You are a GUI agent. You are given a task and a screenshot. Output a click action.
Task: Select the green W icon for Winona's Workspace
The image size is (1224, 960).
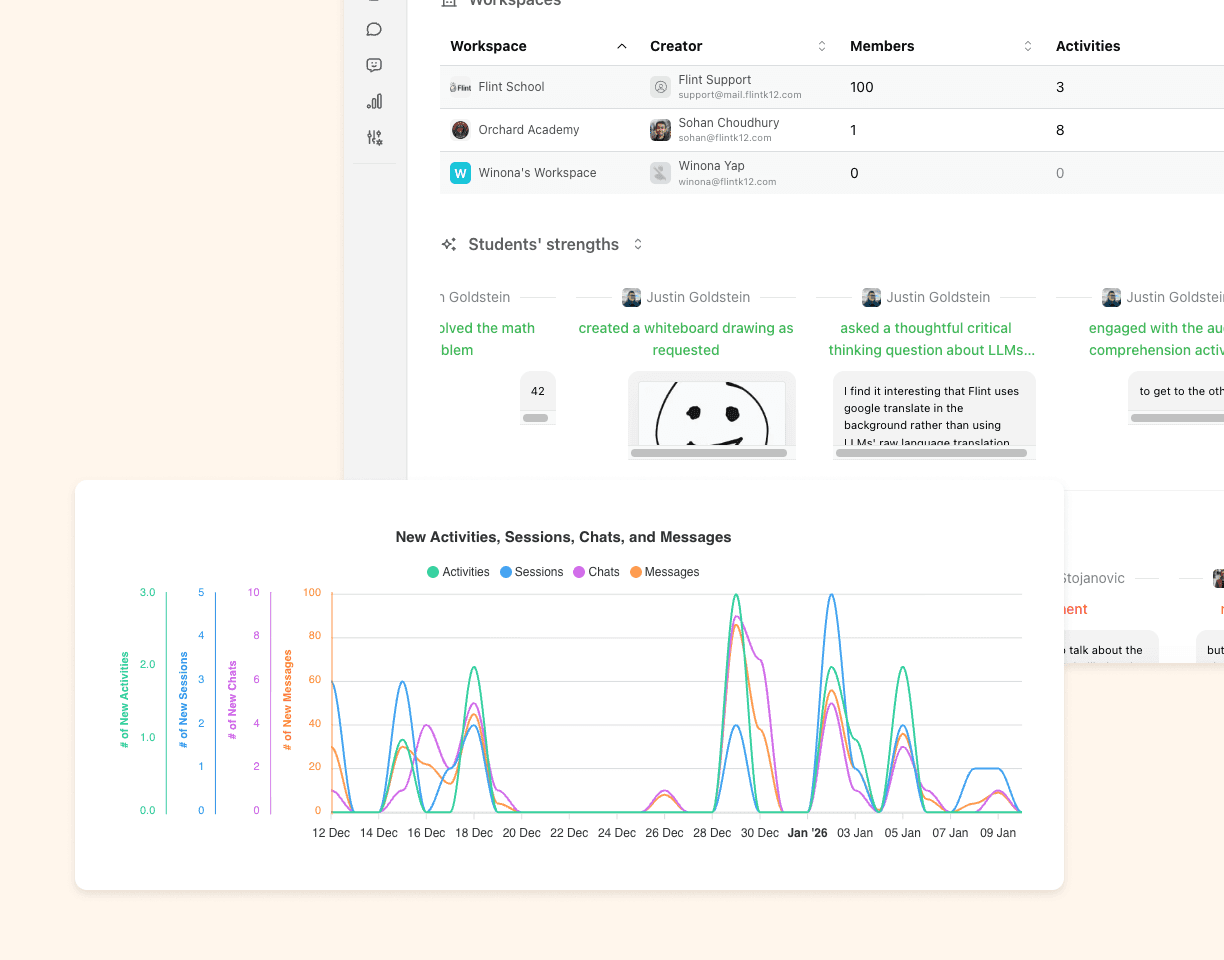coord(460,173)
